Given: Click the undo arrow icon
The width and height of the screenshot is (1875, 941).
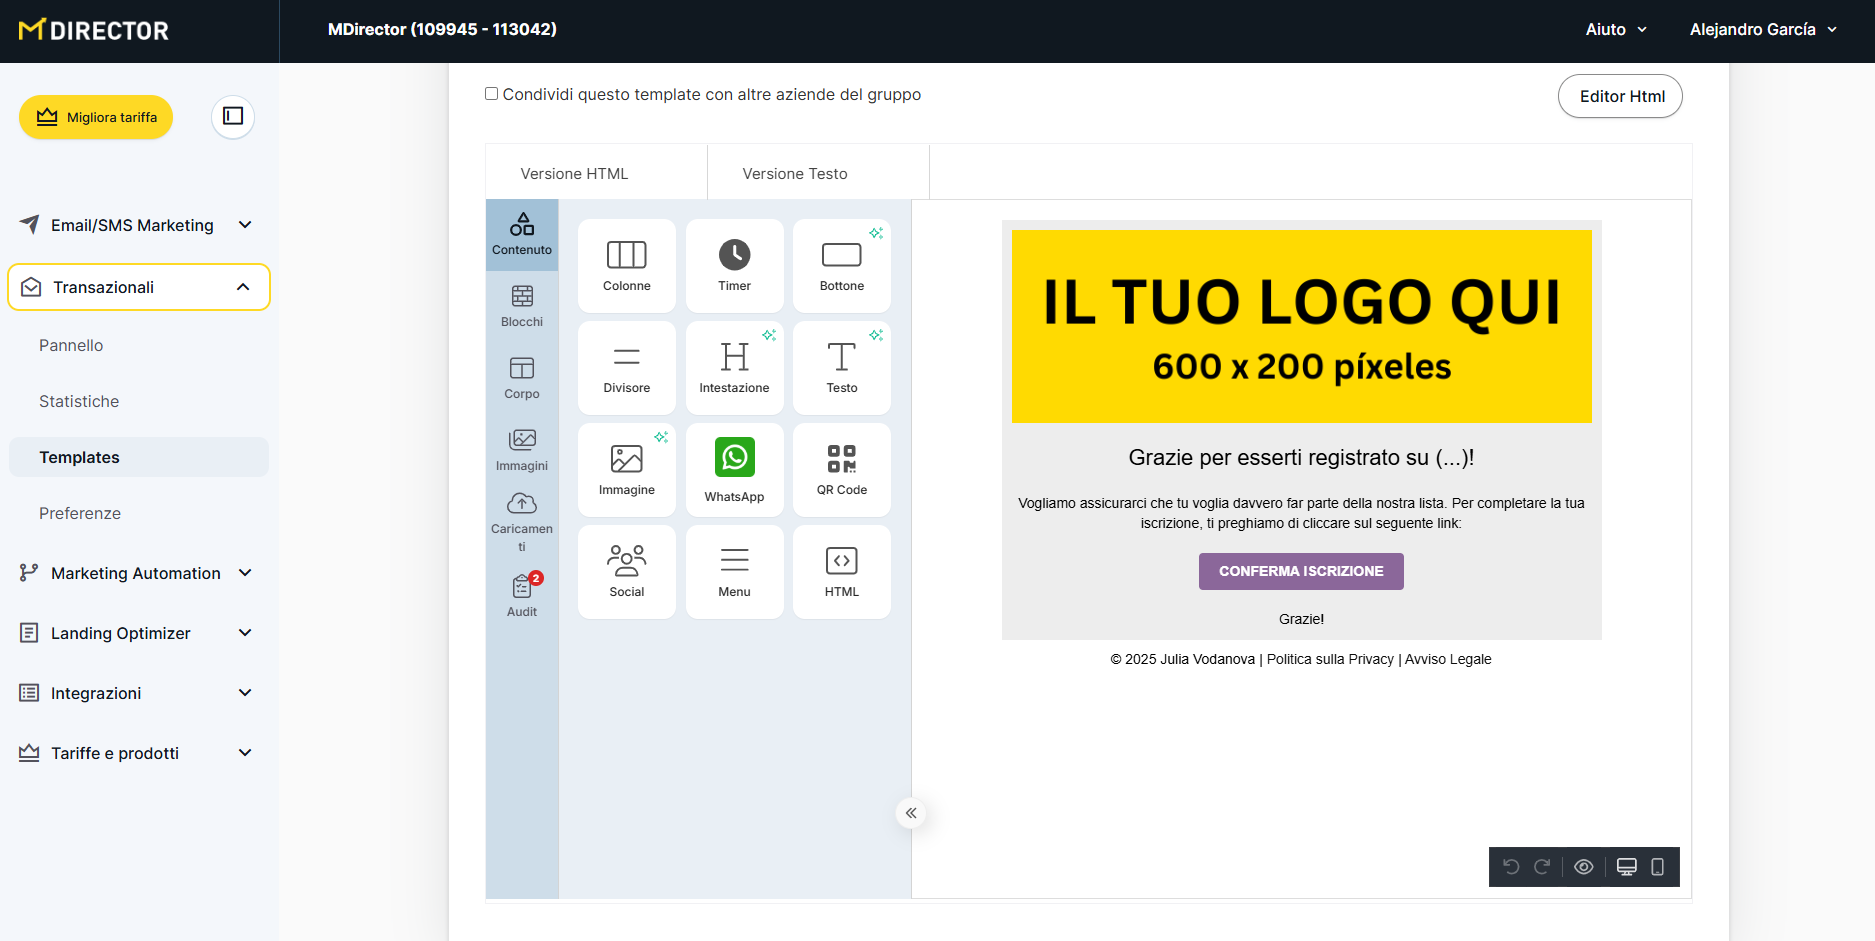Looking at the screenshot, I should tap(1511, 867).
